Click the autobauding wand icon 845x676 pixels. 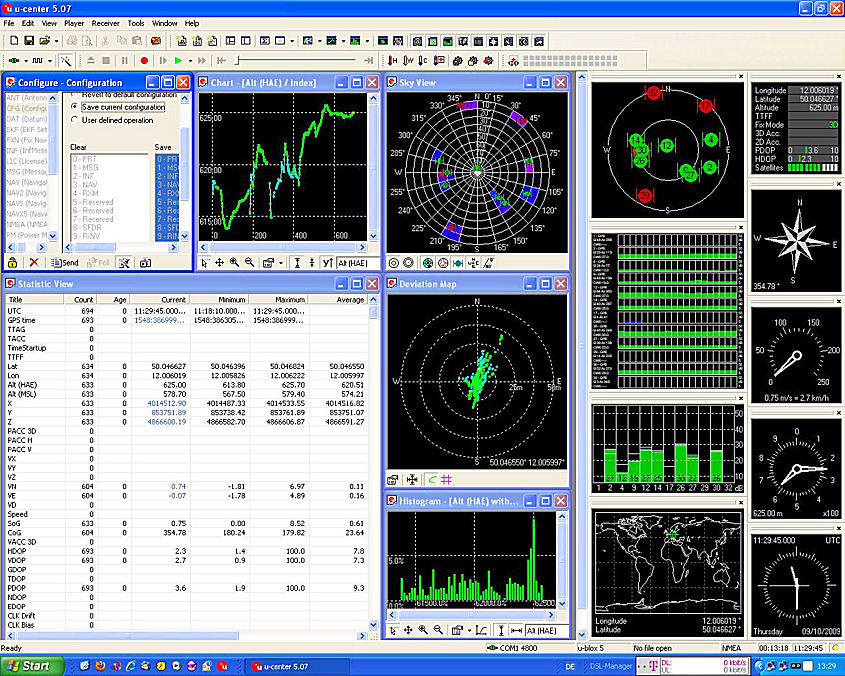[66, 60]
